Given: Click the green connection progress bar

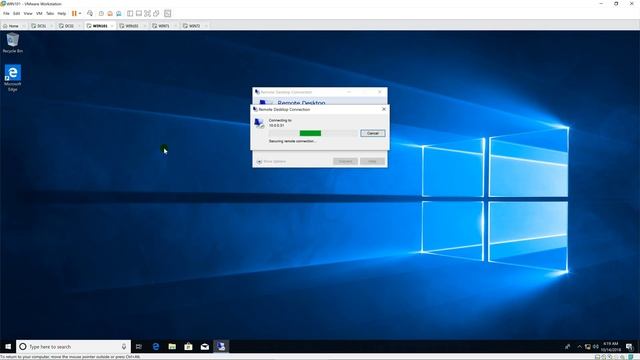Looking at the screenshot, I should coord(310,133).
